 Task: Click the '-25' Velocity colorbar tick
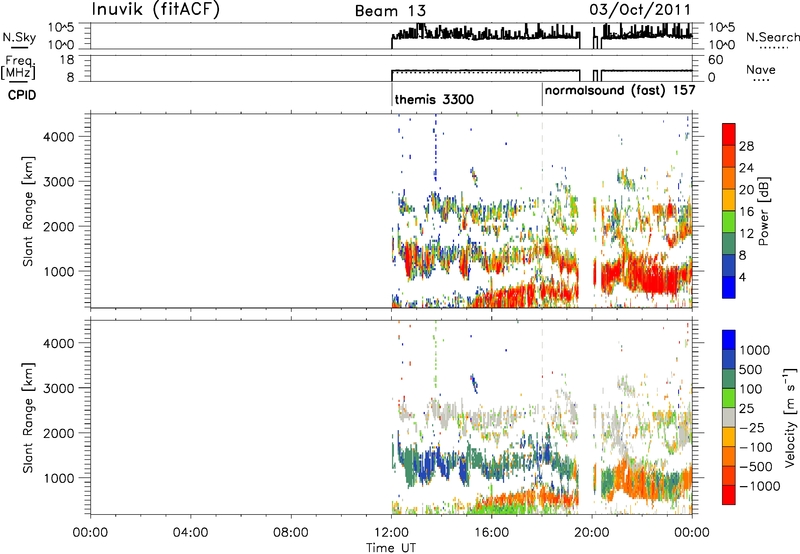751,427
